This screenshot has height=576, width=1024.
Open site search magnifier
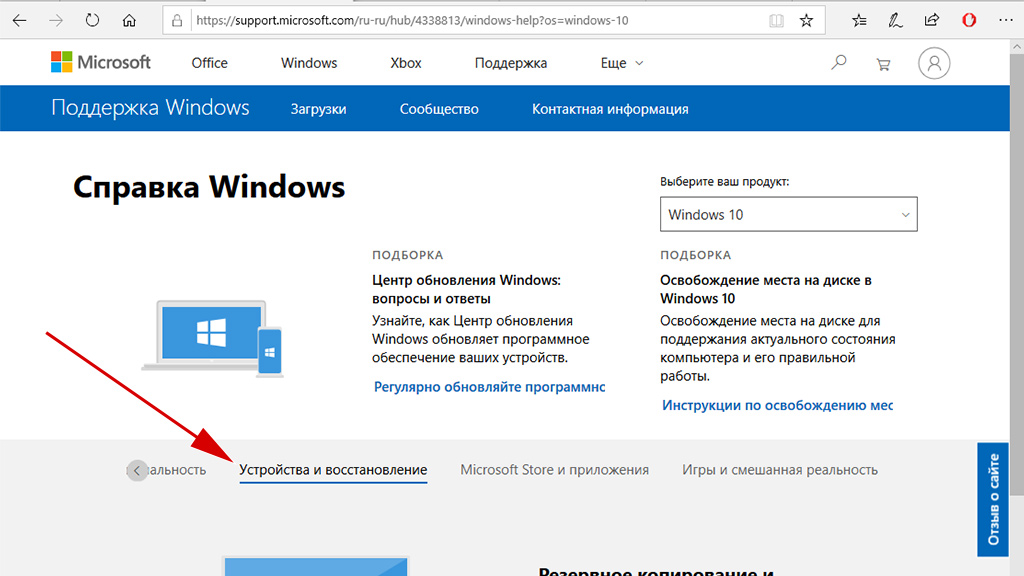pos(839,63)
